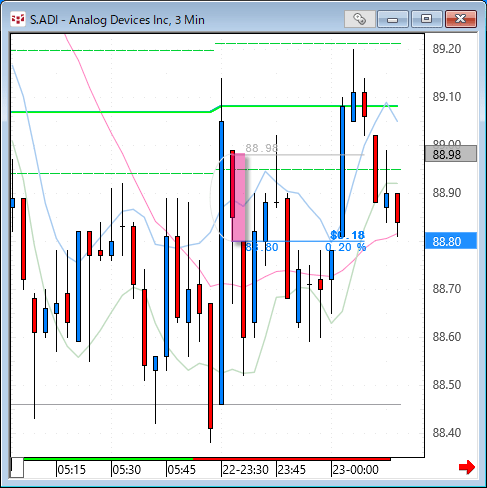Click the 23:45 time label
The width and height of the screenshot is (487, 488).
click(292, 470)
